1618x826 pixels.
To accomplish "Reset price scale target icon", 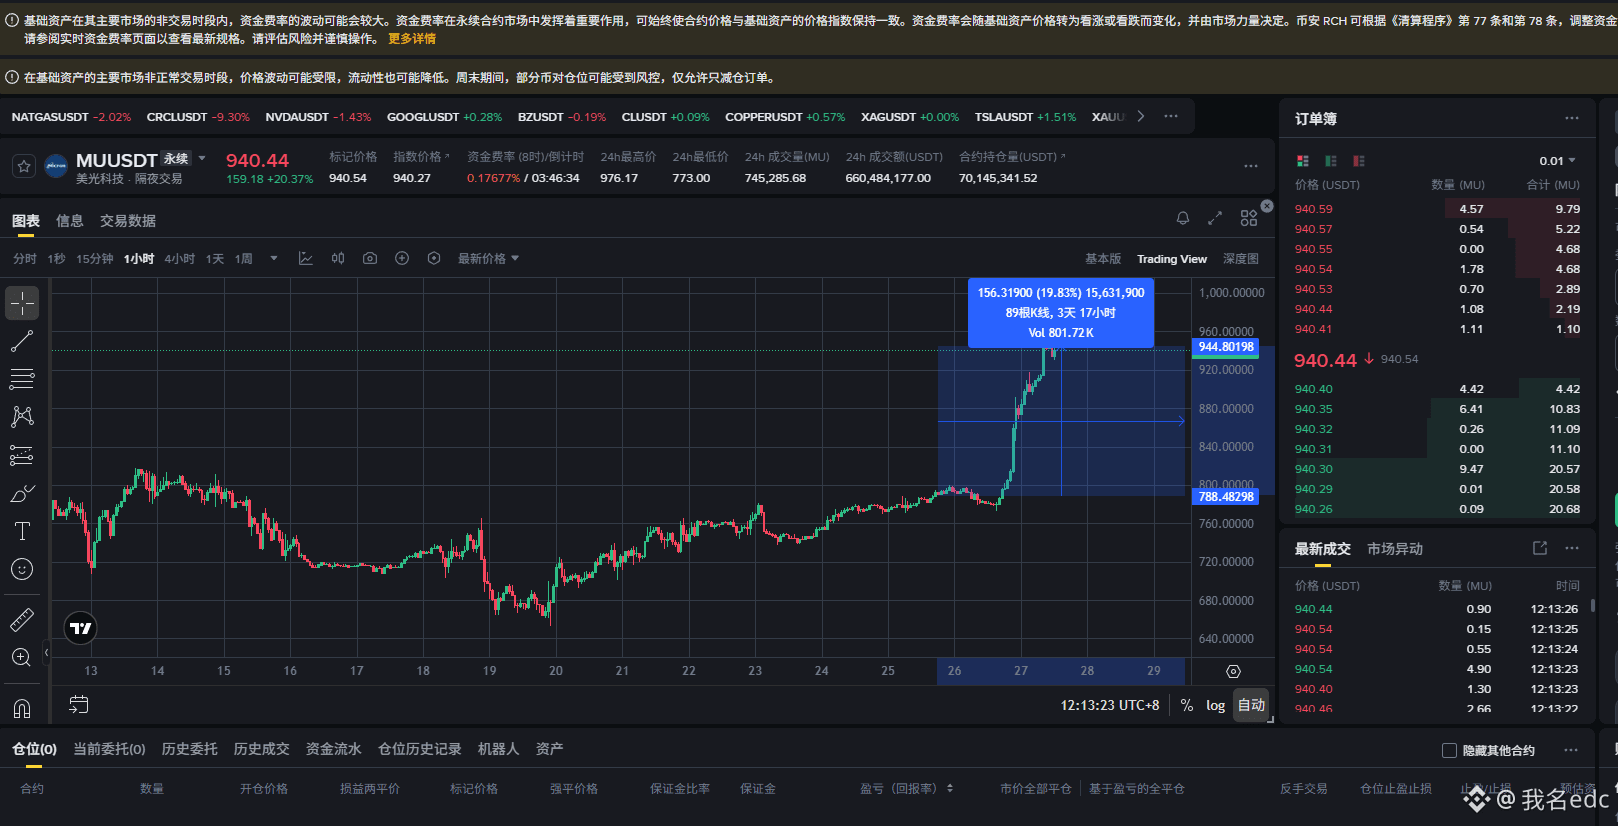I will [1233, 672].
